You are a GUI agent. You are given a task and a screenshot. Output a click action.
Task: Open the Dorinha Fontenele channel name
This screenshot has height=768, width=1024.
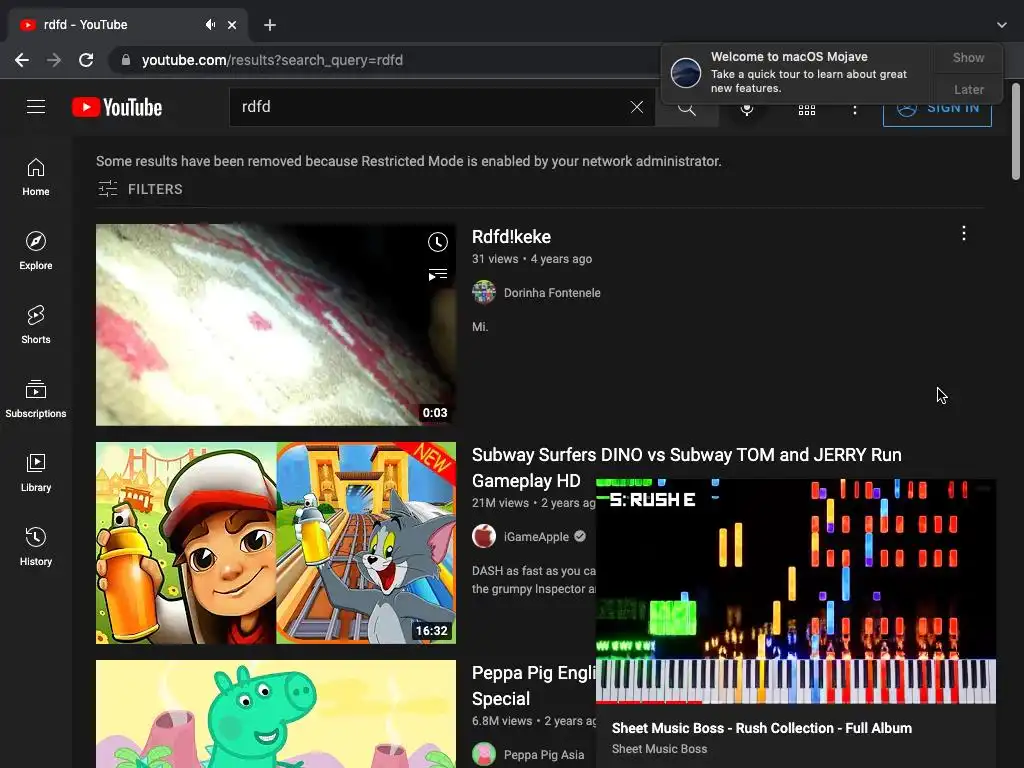point(552,293)
